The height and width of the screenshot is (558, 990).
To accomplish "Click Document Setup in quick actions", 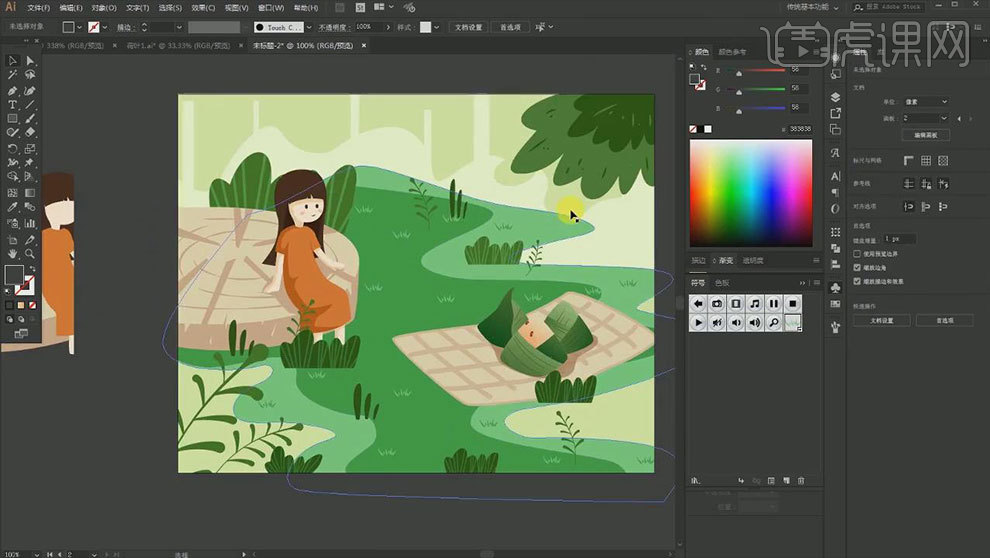I will tap(881, 321).
